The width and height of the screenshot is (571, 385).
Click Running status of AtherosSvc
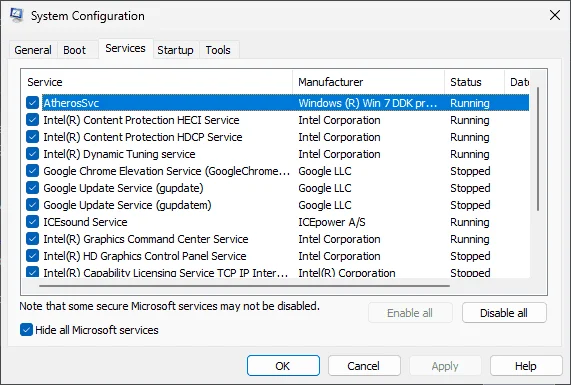tap(470, 103)
